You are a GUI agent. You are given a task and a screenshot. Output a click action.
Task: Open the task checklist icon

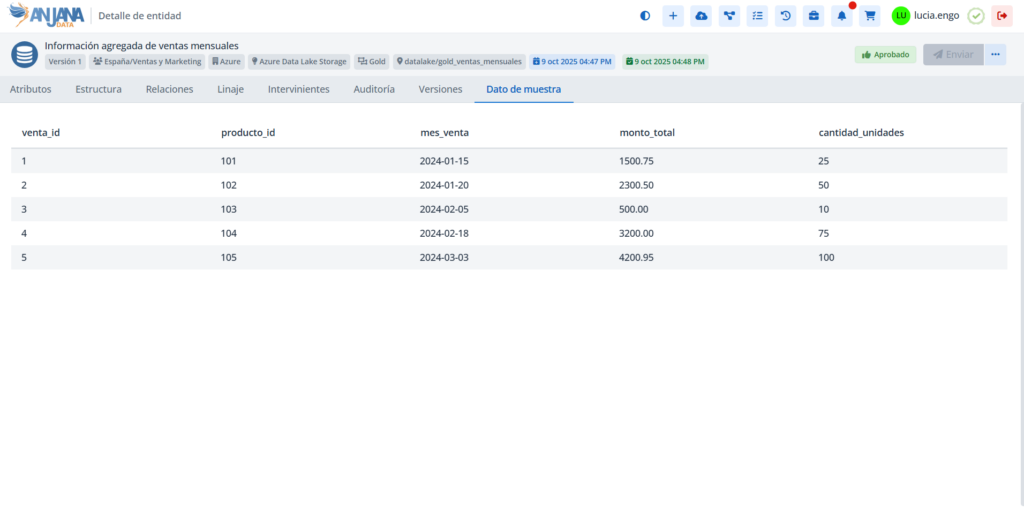coord(757,16)
